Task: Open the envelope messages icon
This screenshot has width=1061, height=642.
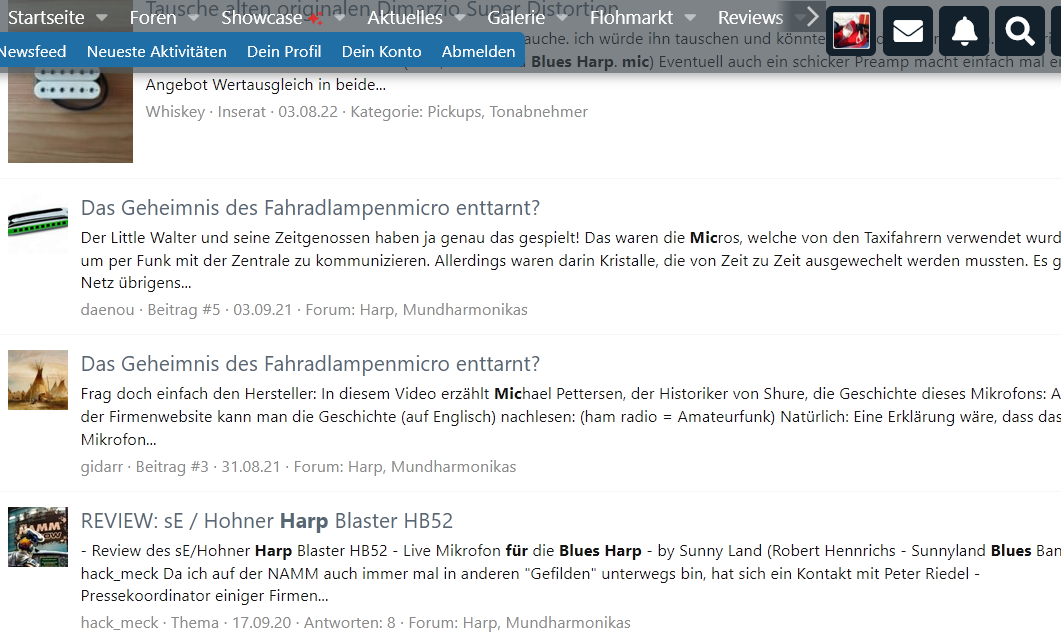Action: pos(907,31)
